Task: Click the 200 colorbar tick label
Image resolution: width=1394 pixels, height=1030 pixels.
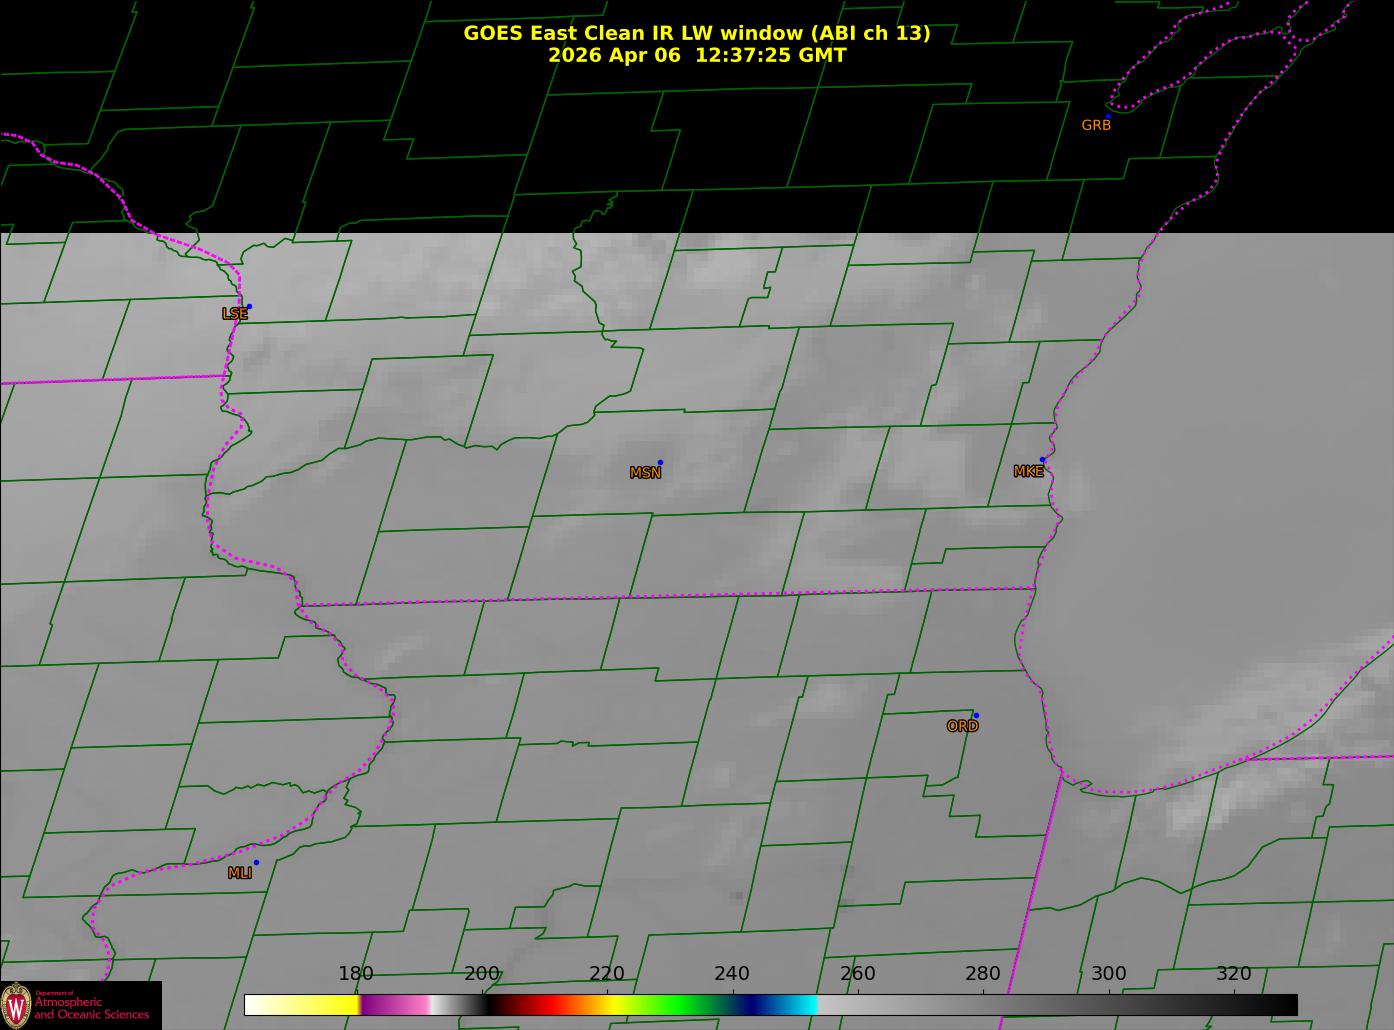Action: pyautogui.click(x=481, y=974)
